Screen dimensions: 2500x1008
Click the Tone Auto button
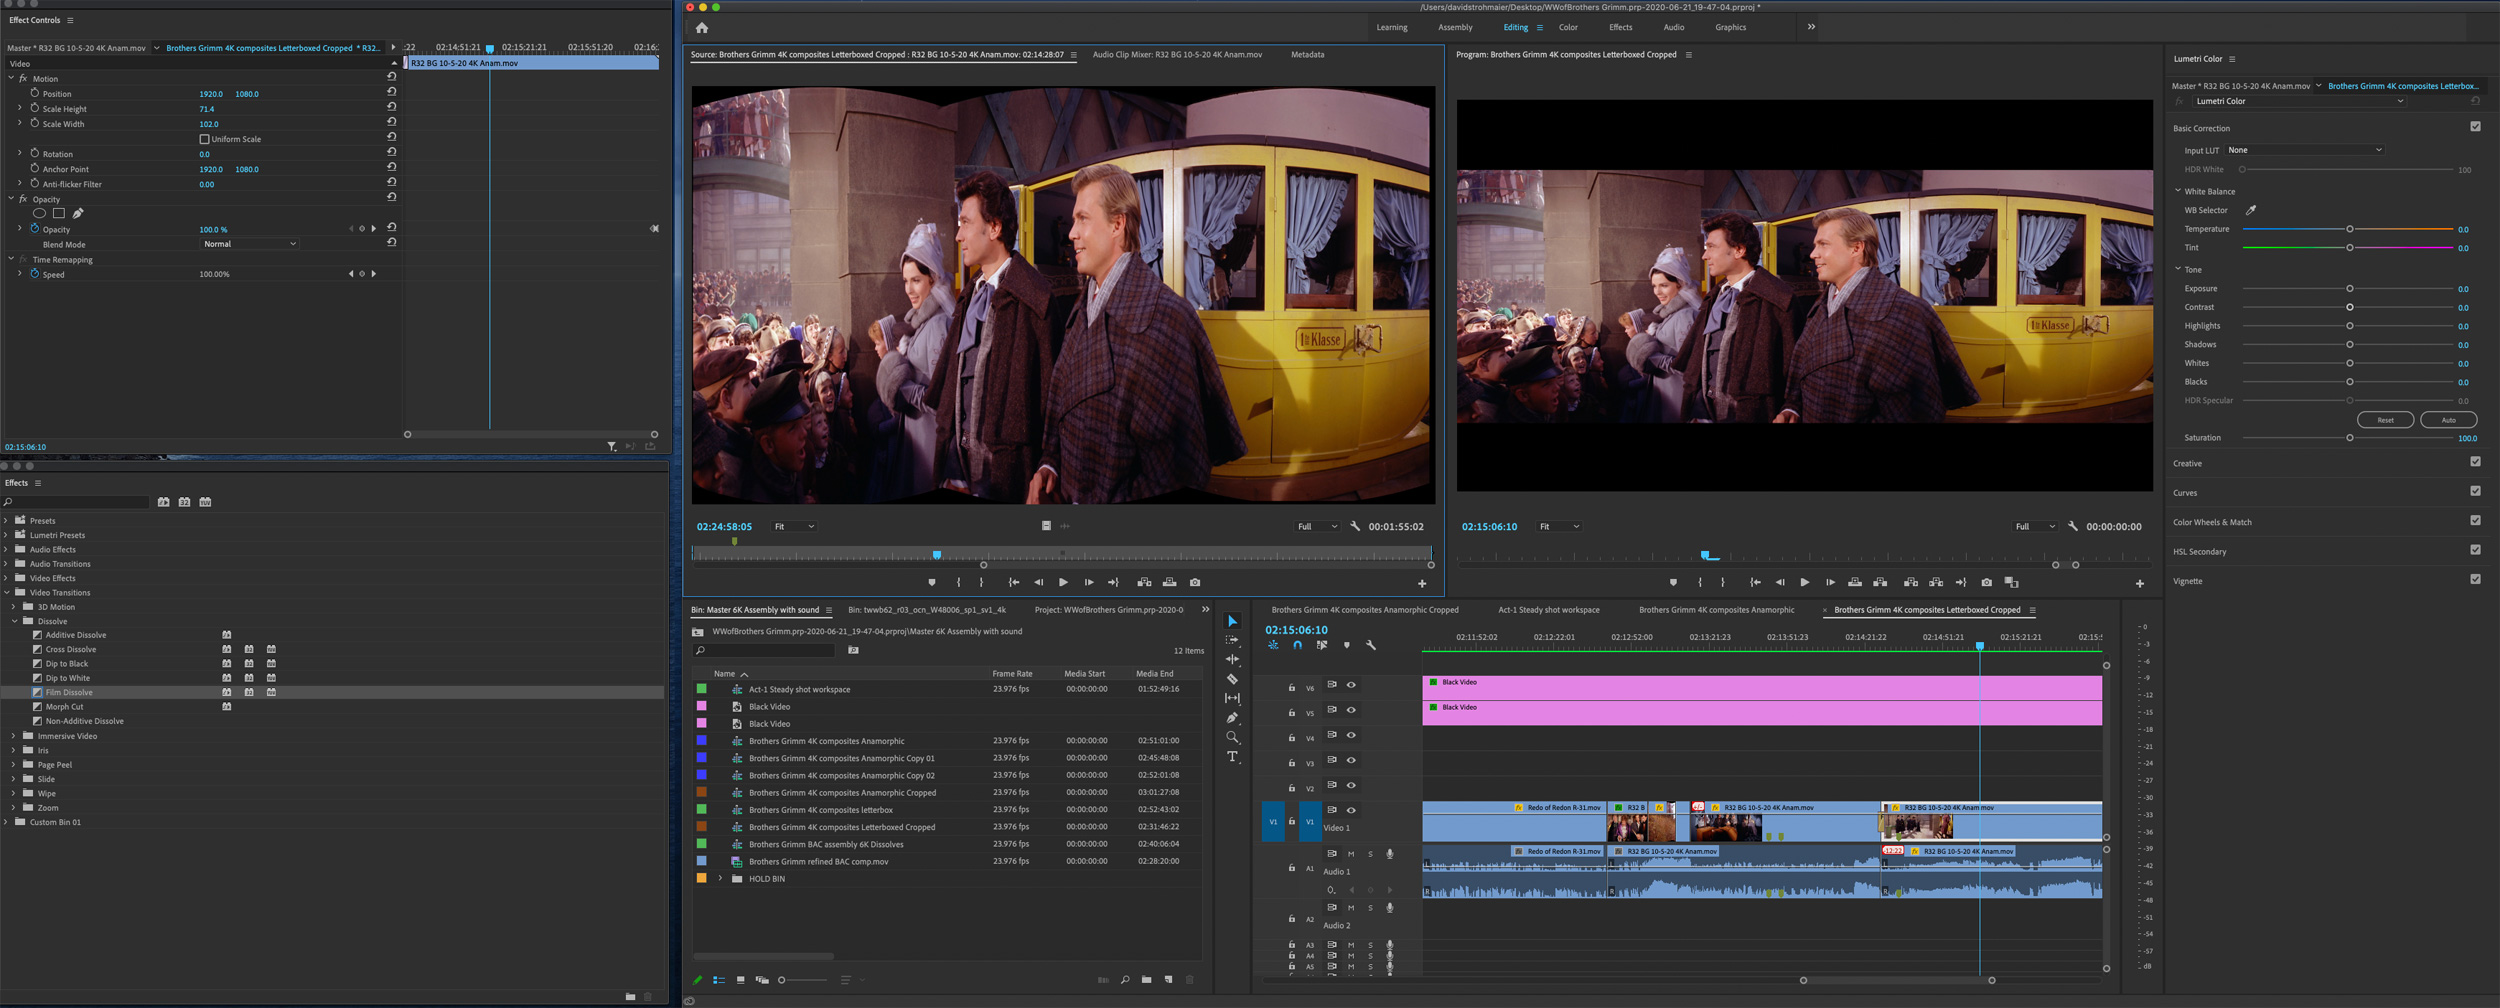click(x=2448, y=420)
